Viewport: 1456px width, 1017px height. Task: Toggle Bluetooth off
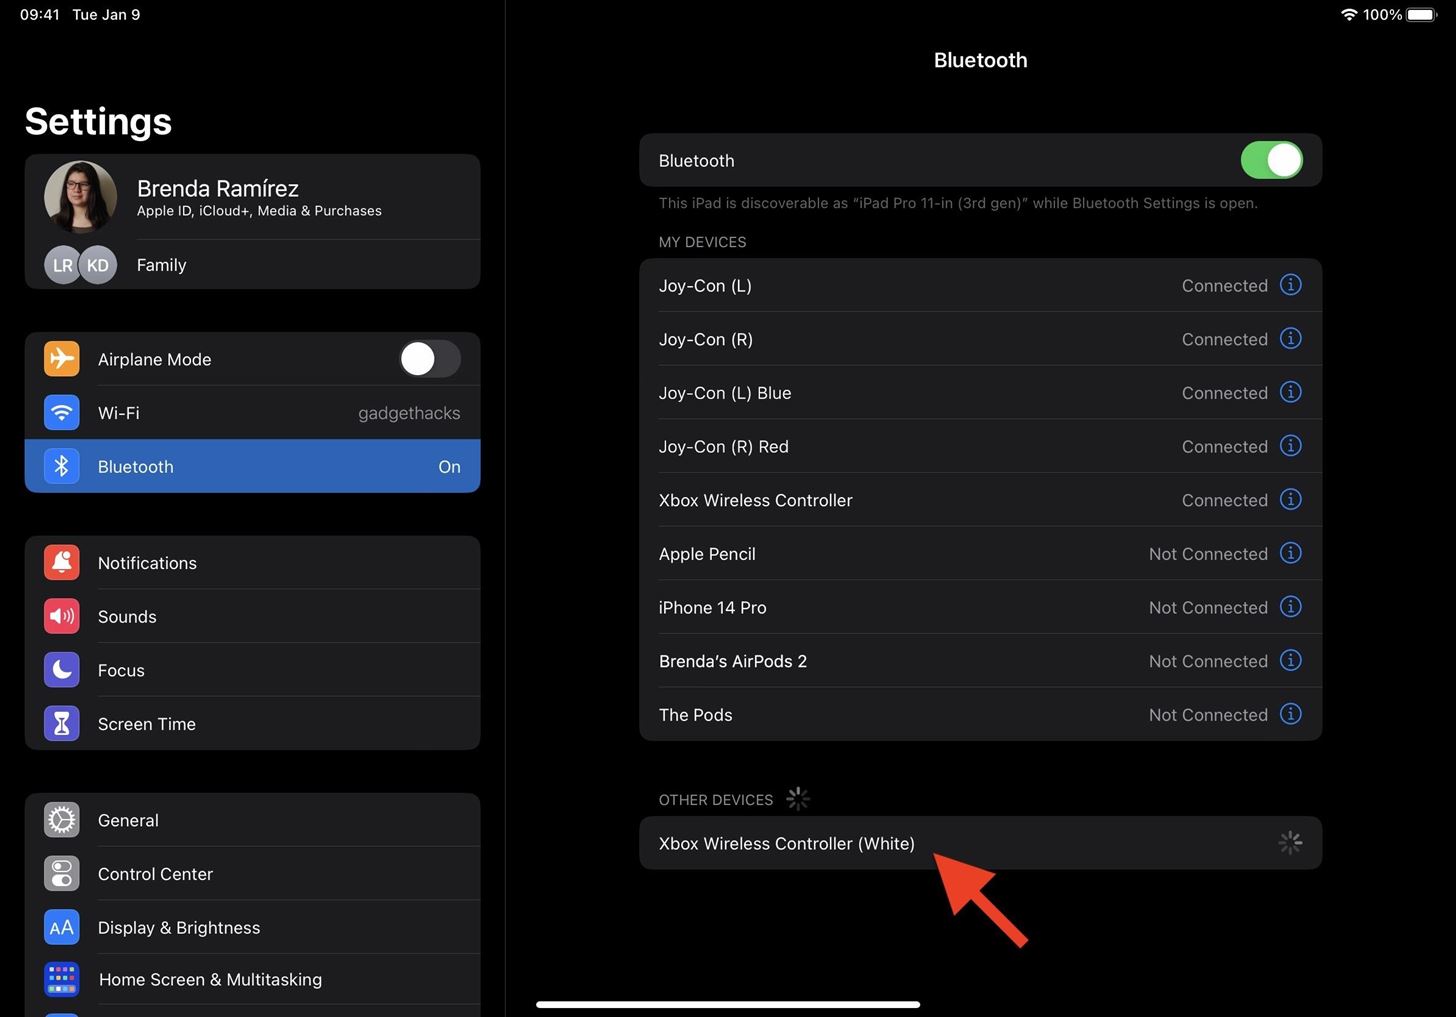pyautogui.click(x=1271, y=160)
